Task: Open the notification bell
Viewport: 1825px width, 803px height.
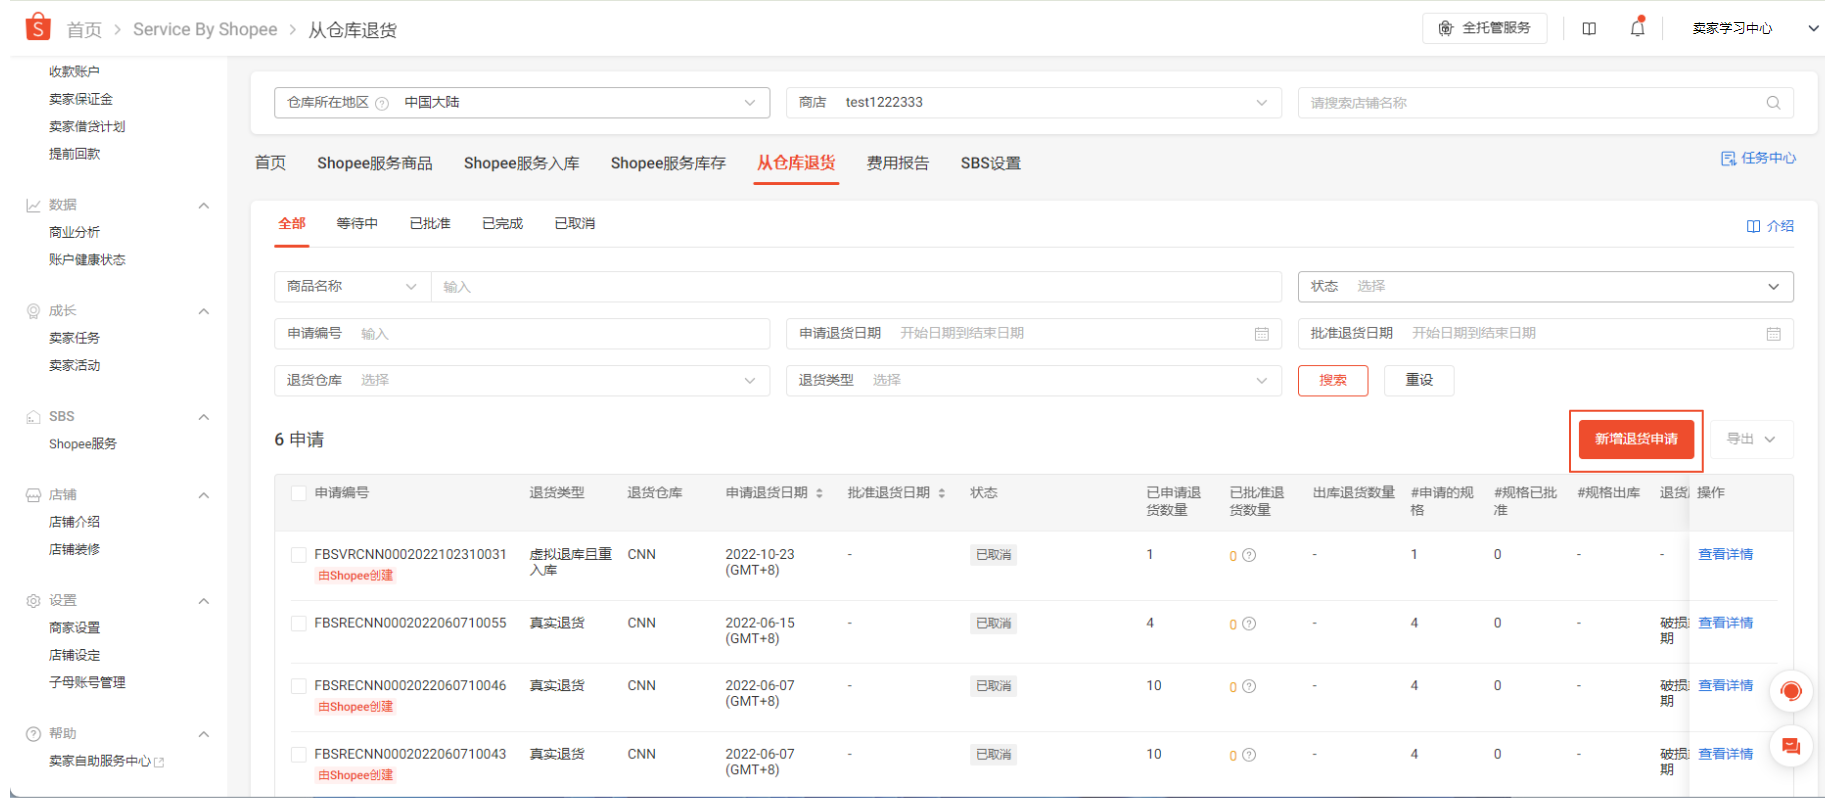Action: tap(1637, 28)
